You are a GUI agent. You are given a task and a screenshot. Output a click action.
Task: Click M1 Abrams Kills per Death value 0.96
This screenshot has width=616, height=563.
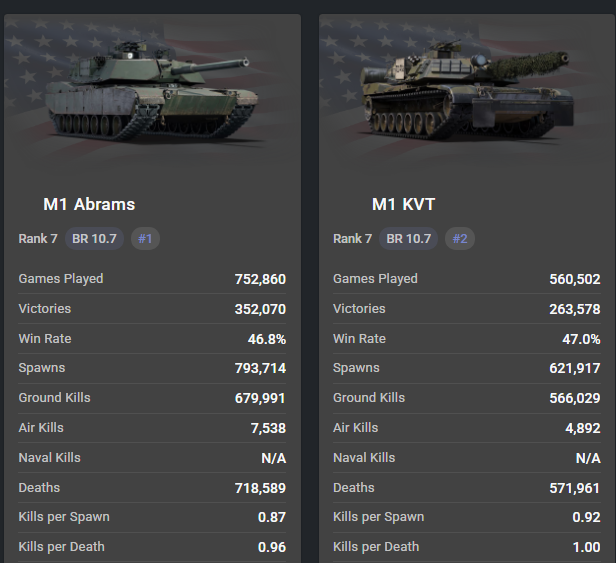[x=270, y=547]
